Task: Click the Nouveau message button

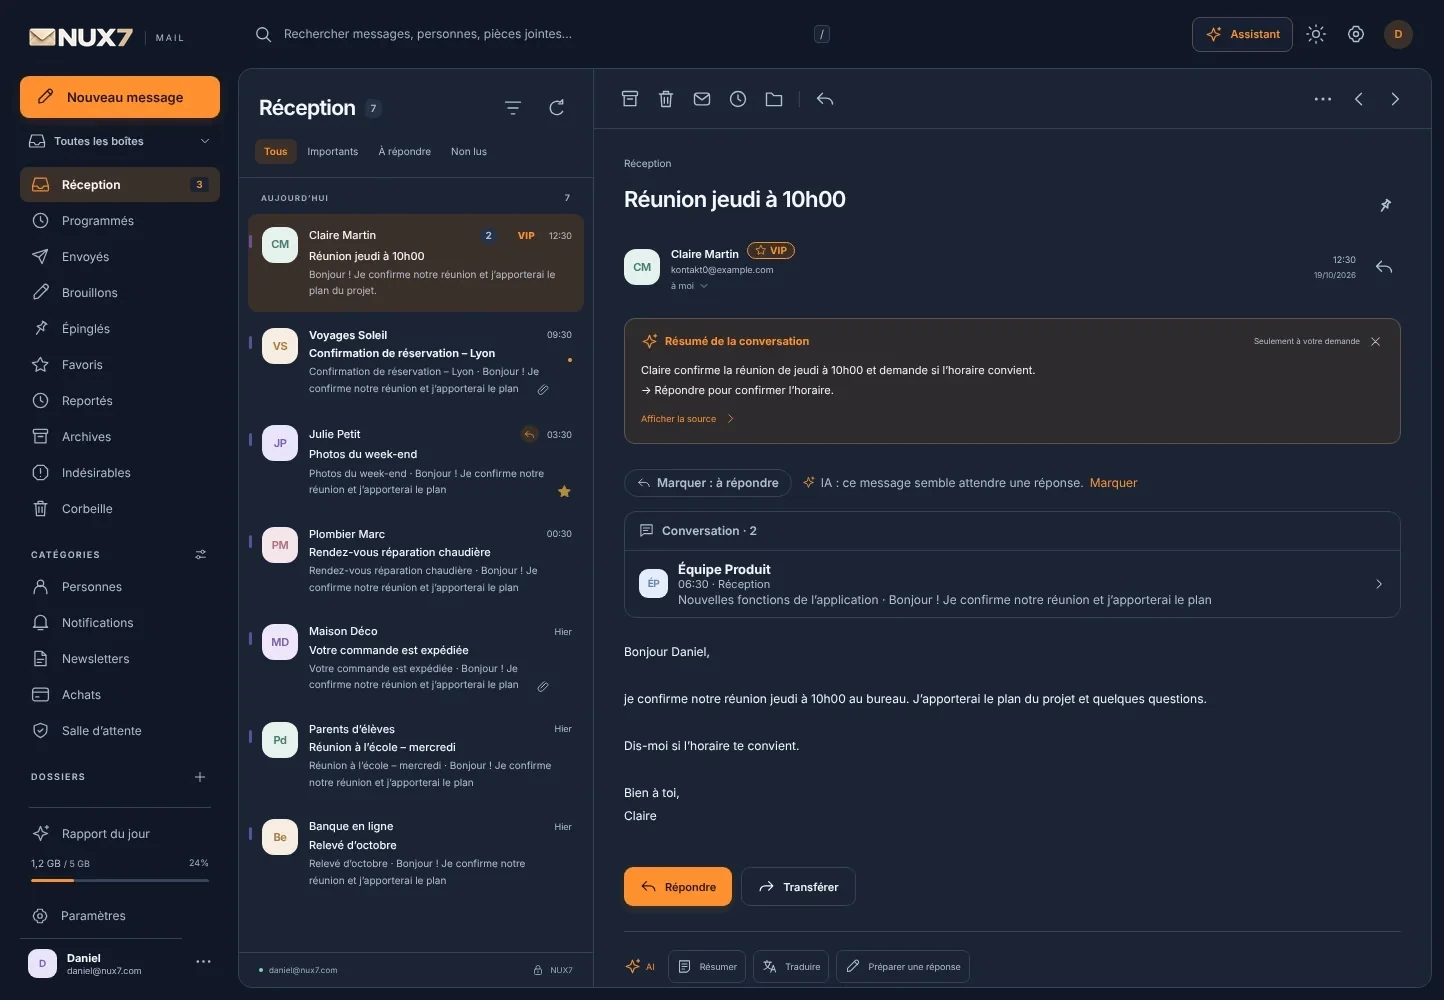Action: coord(120,97)
